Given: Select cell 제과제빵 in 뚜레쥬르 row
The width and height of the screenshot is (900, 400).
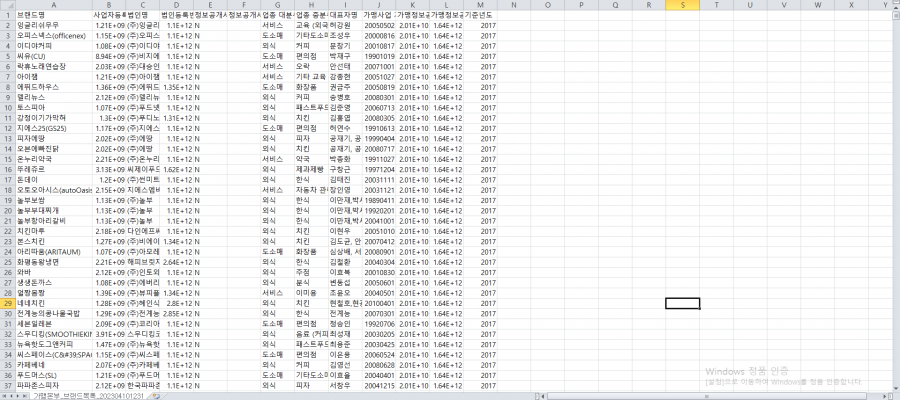Looking at the screenshot, I should coord(311,169).
